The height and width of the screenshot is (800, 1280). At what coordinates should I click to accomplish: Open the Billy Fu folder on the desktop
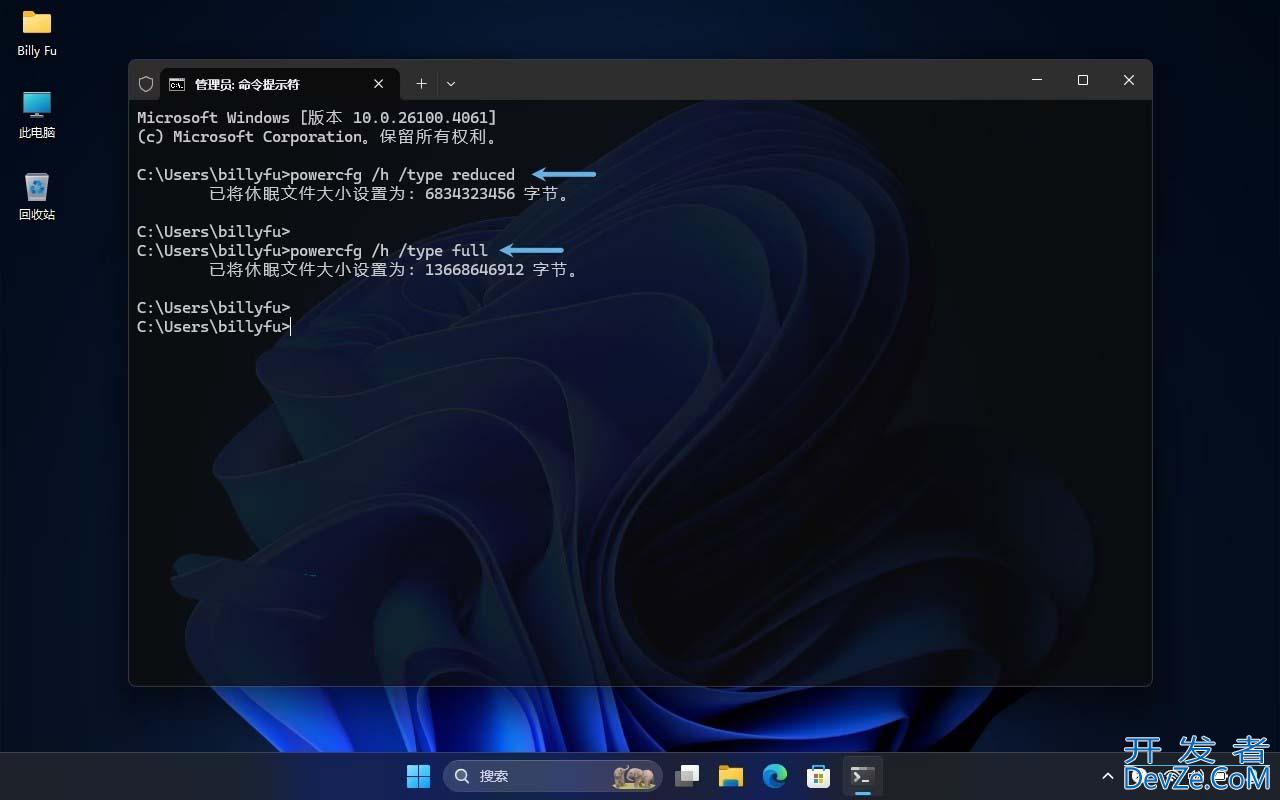pos(37,32)
